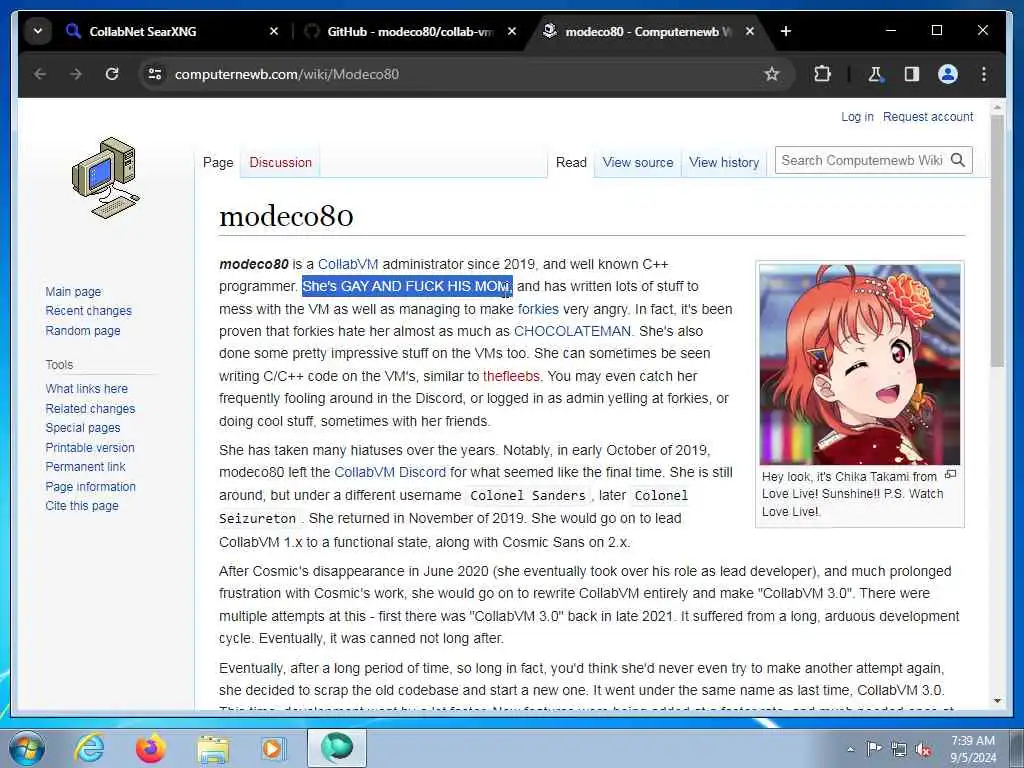Open the View history tab
The width and height of the screenshot is (1024, 768).
pyautogui.click(x=724, y=163)
